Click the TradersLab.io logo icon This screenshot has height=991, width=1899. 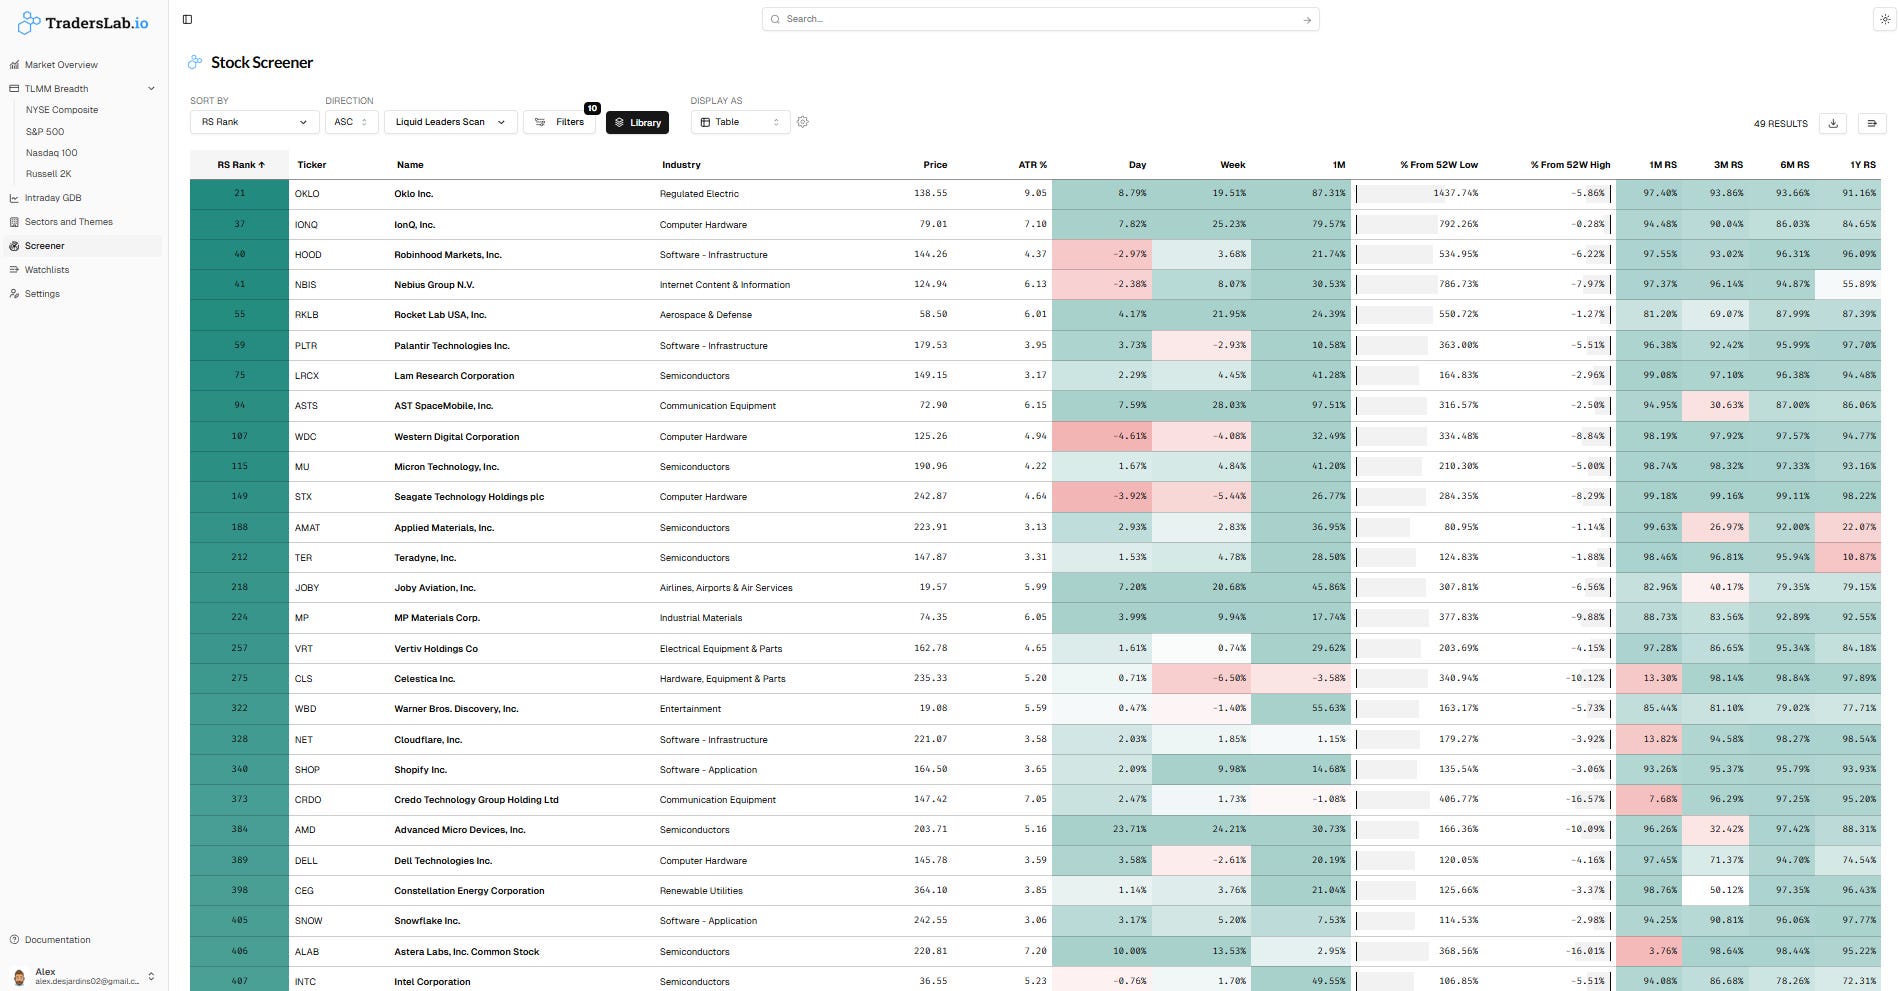click(x=29, y=22)
